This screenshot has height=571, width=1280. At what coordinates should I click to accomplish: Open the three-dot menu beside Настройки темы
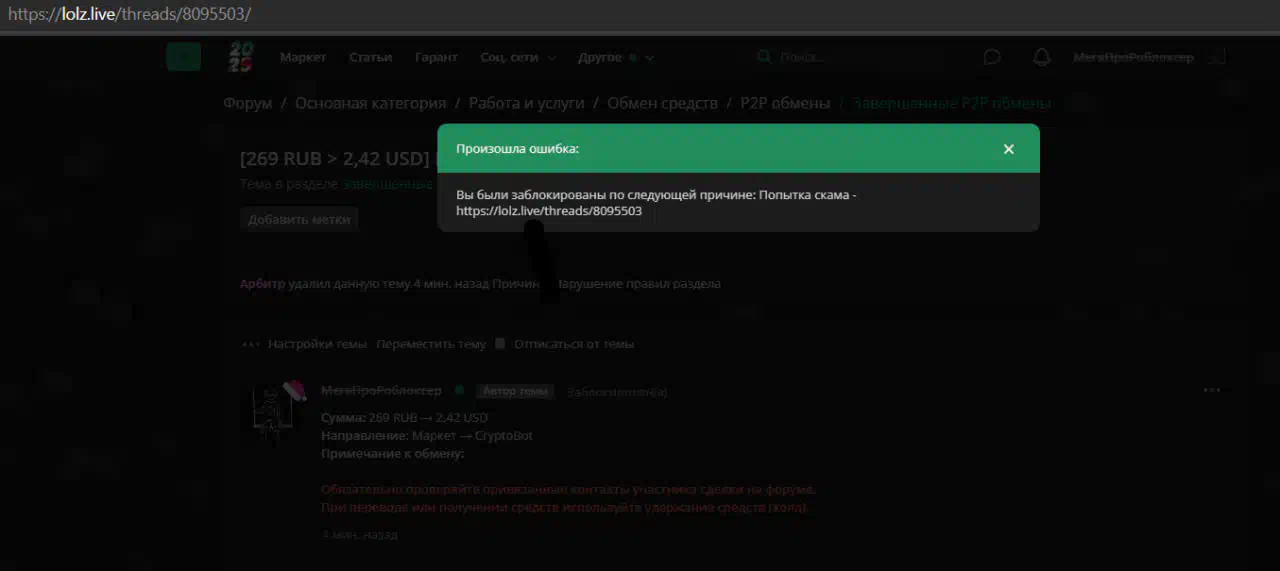pyautogui.click(x=250, y=344)
